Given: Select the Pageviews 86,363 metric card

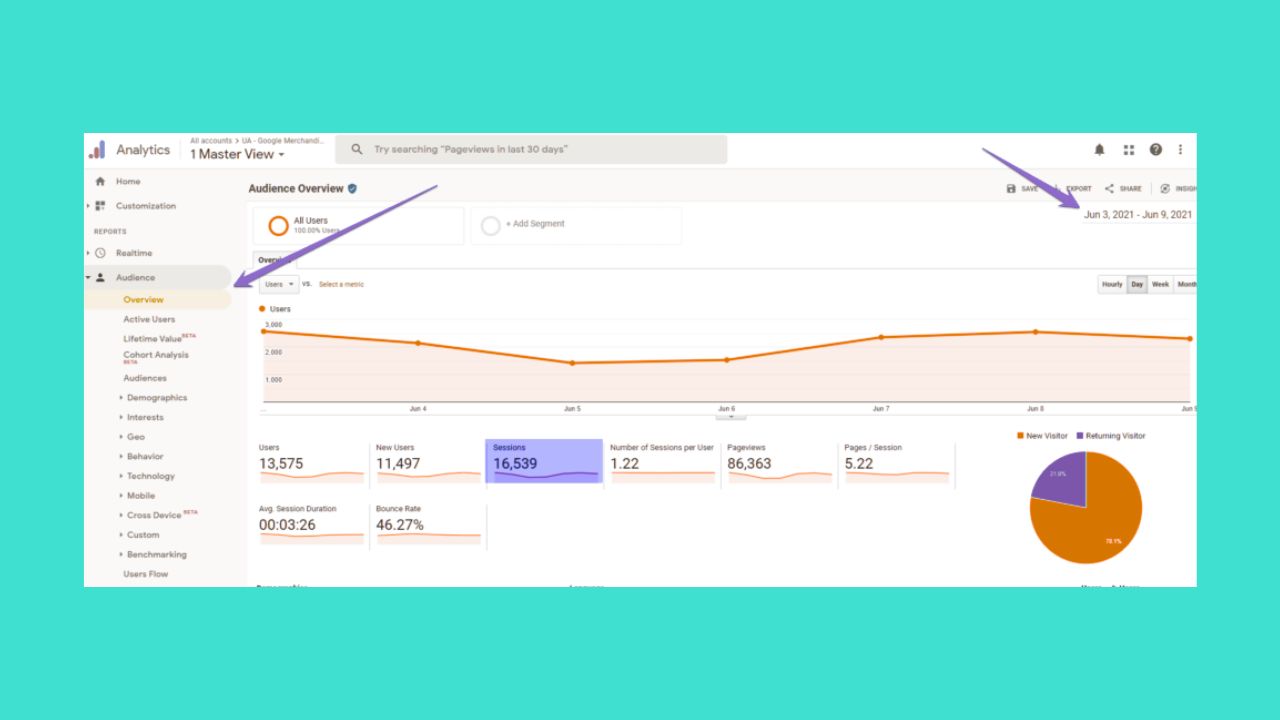Looking at the screenshot, I should click(x=779, y=463).
